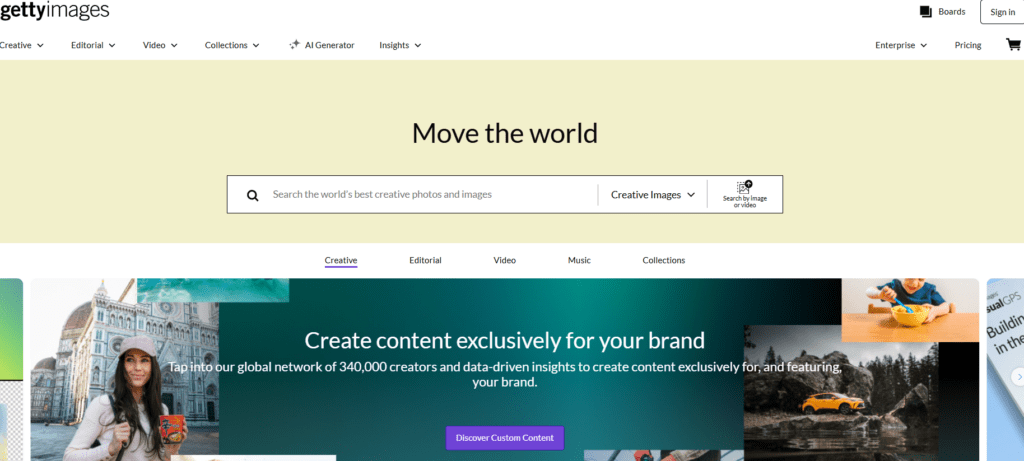Screen dimensions: 1024x461
Task: Click the magnifying glass search icon
Action: point(253,195)
